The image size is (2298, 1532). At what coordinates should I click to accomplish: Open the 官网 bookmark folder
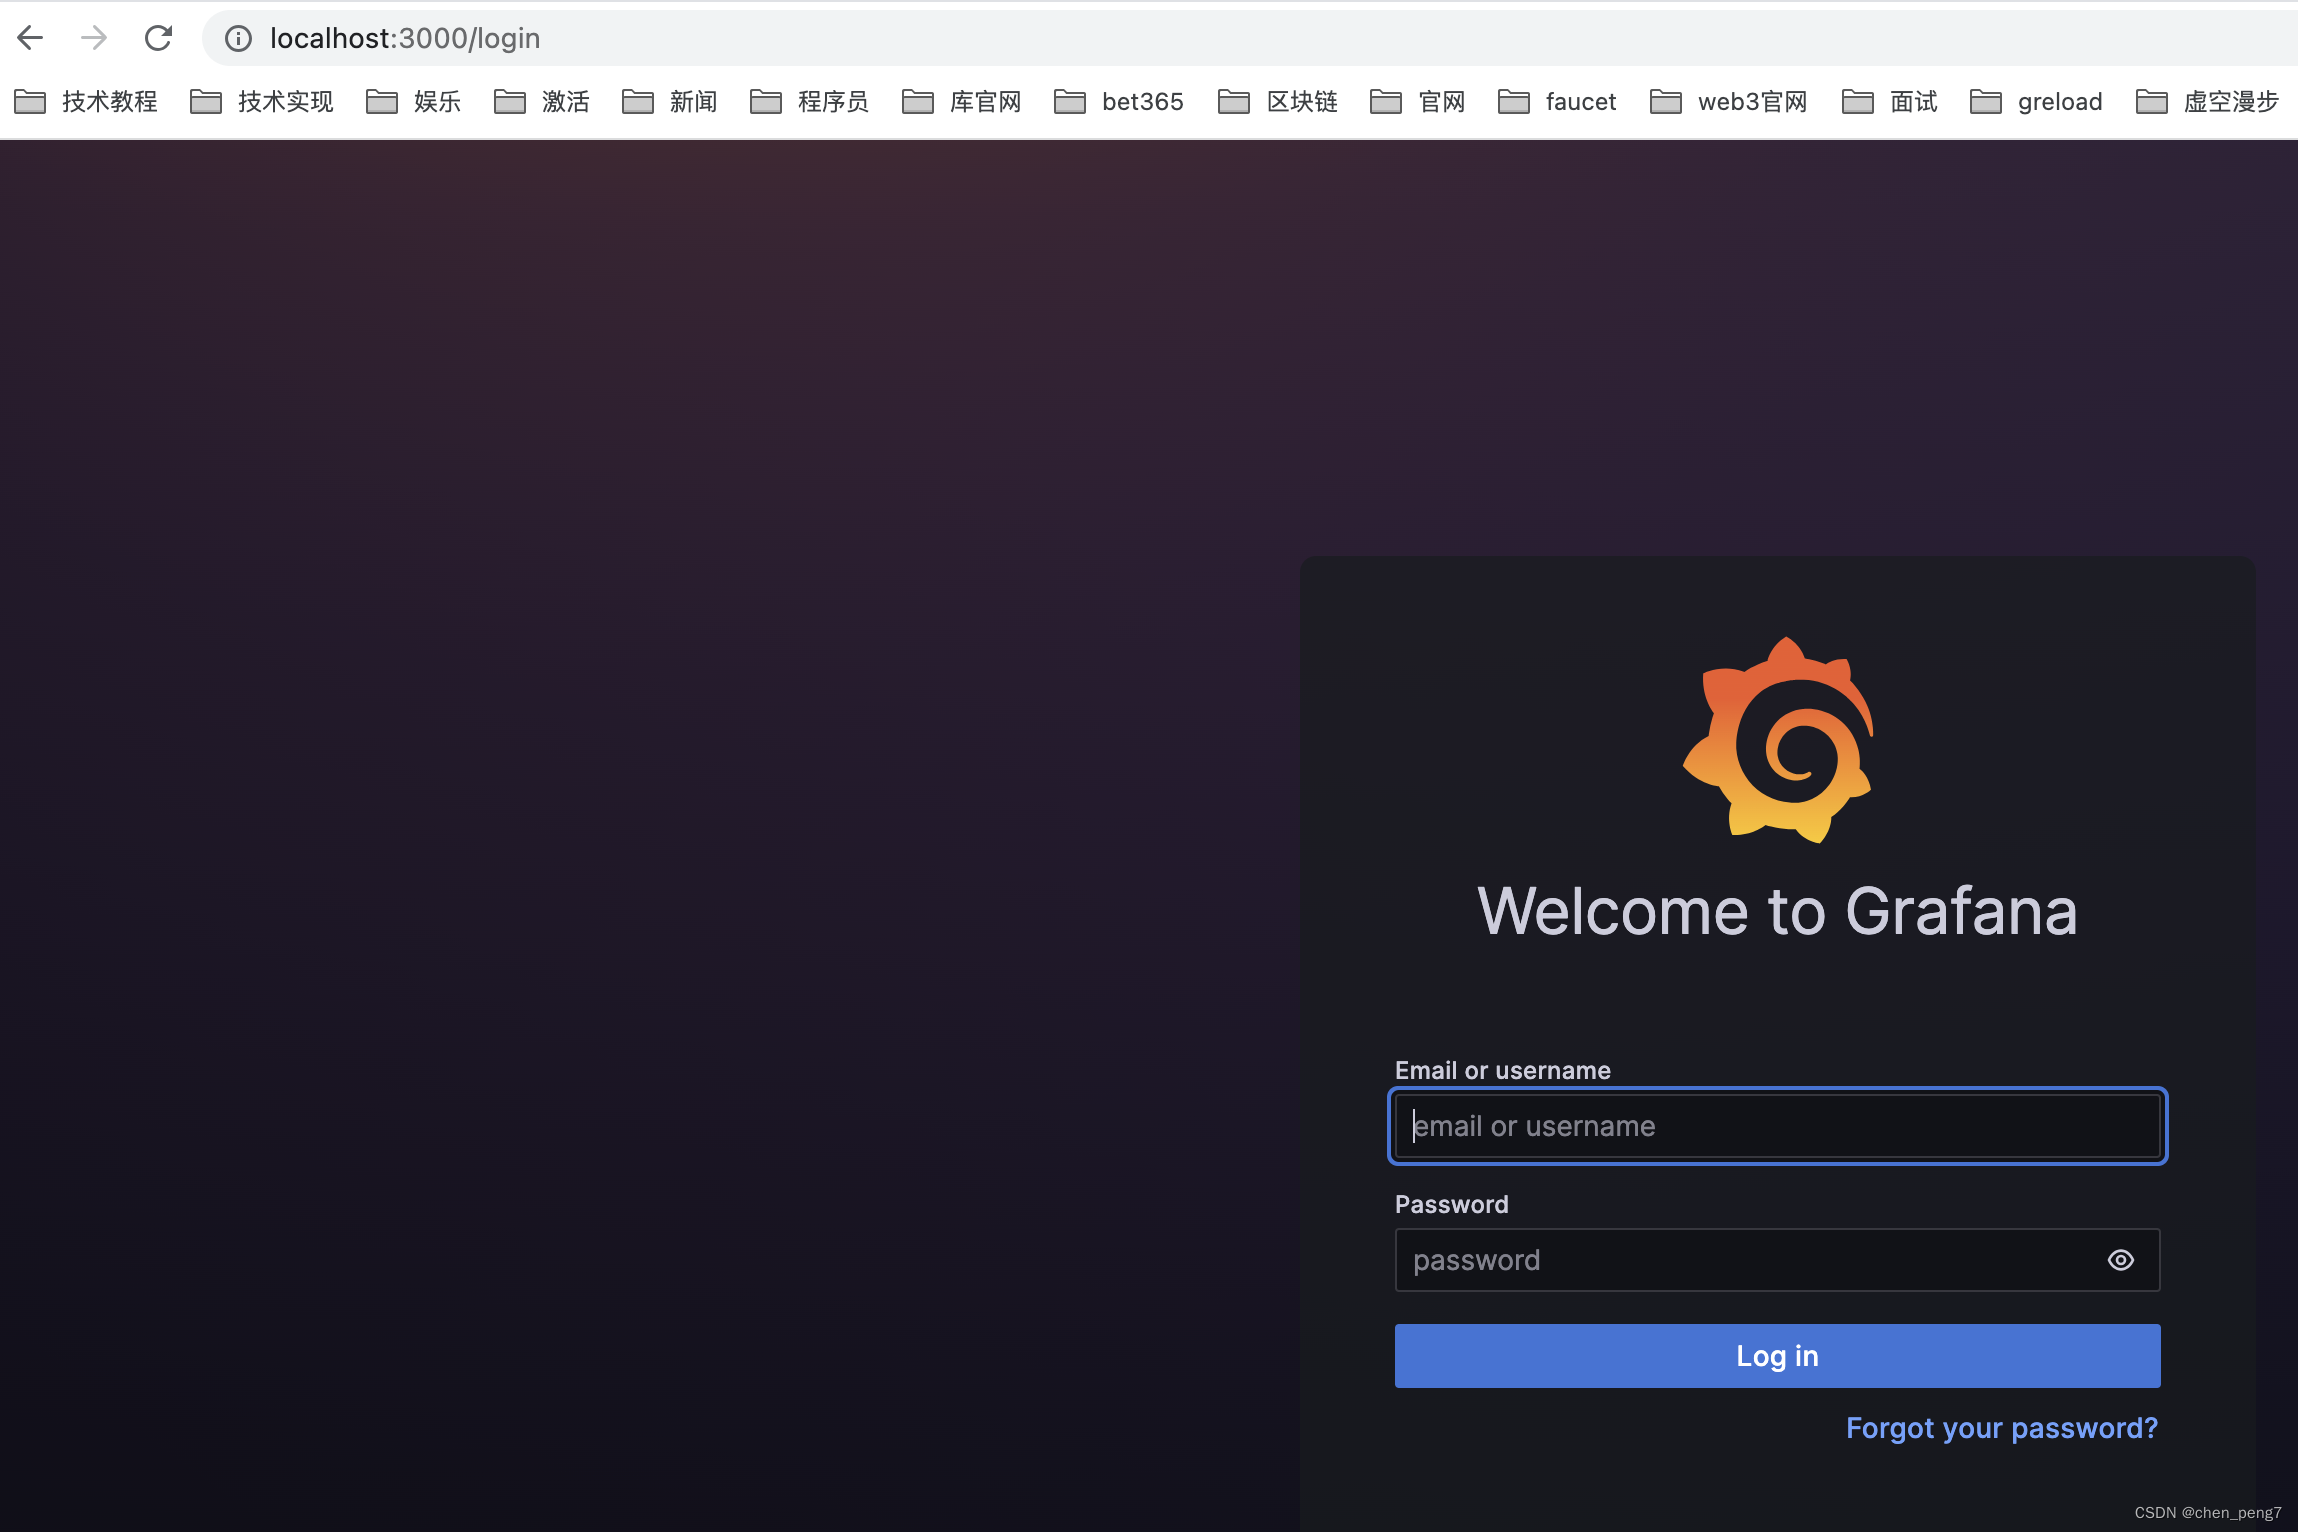pyautogui.click(x=1418, y=102)
